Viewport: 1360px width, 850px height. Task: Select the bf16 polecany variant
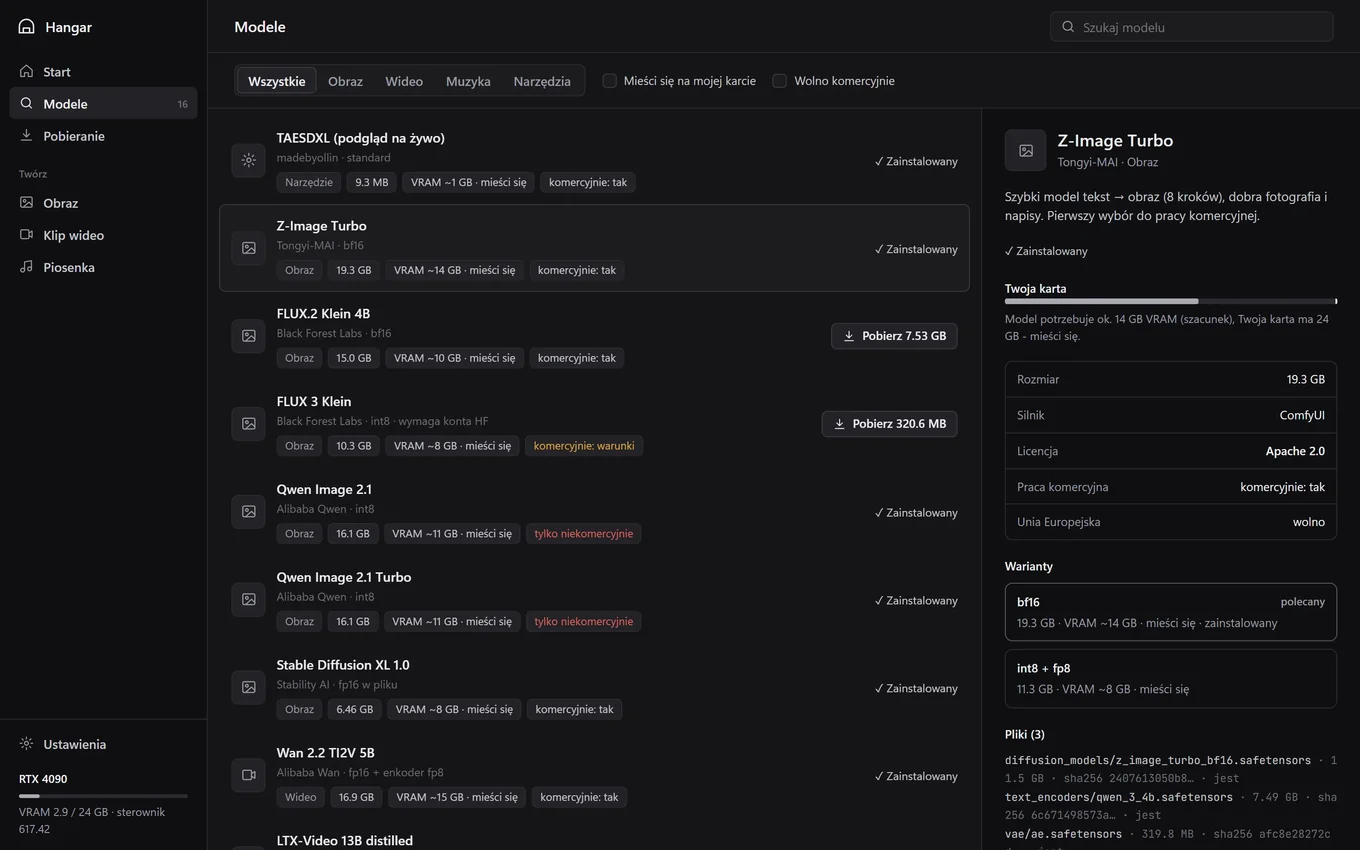coord(1171,612)
